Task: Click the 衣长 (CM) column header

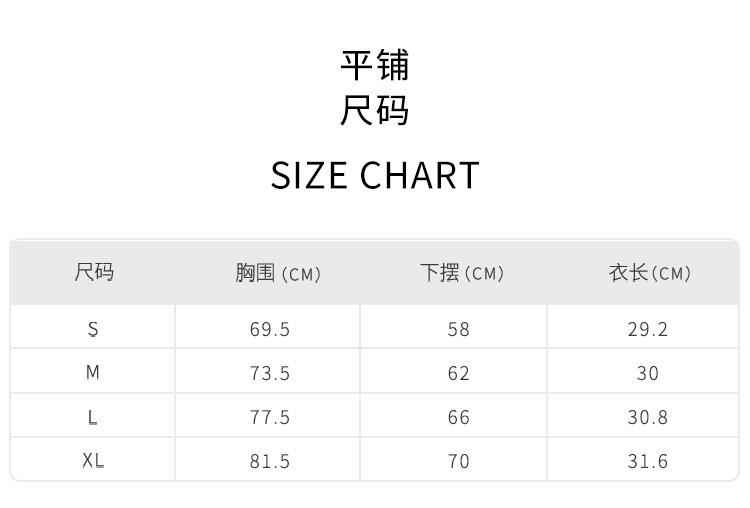Action: point(649,273)
